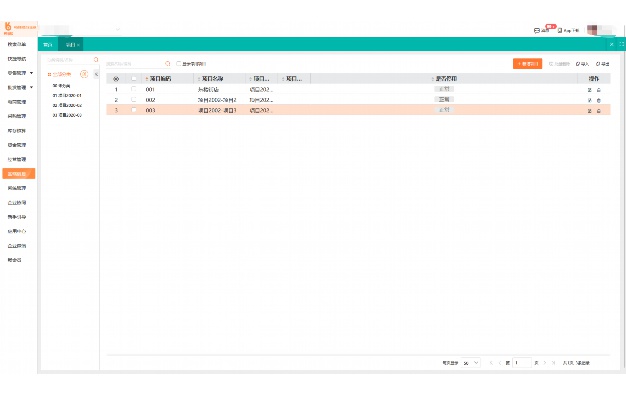The height and width of the screenshot is (395, 626).
Task: Click the search icon next to the project search box
Action: [x=168, y=64]
